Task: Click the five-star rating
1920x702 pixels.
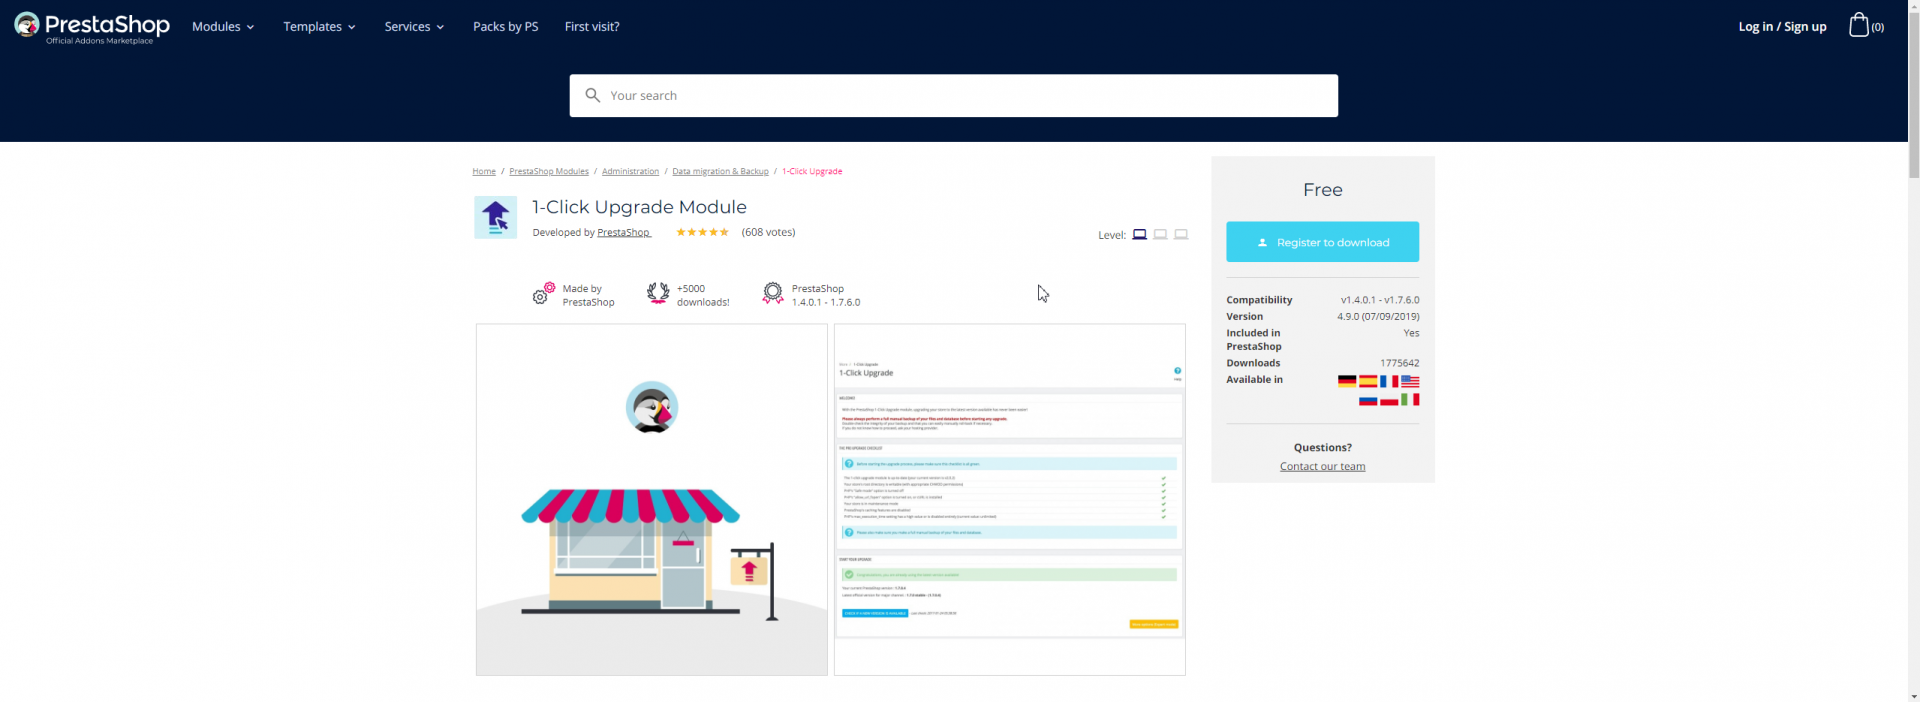Action: point(702,232)
